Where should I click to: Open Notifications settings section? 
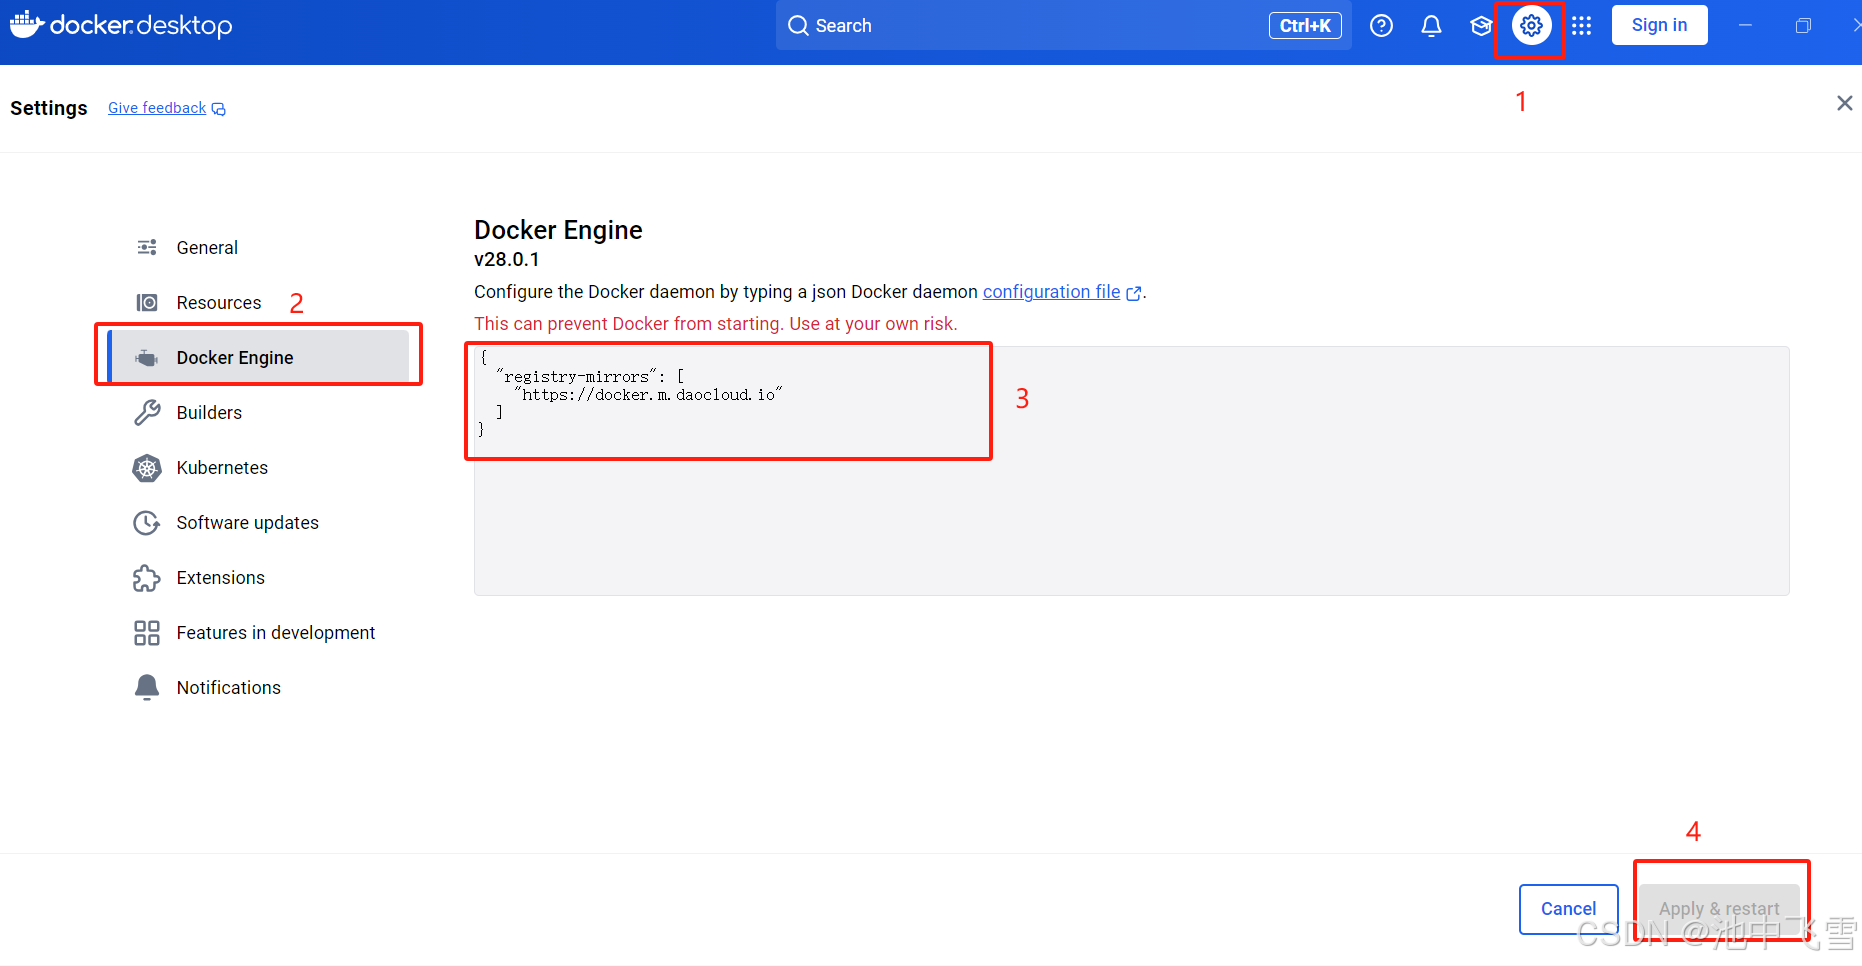(258, 687)
